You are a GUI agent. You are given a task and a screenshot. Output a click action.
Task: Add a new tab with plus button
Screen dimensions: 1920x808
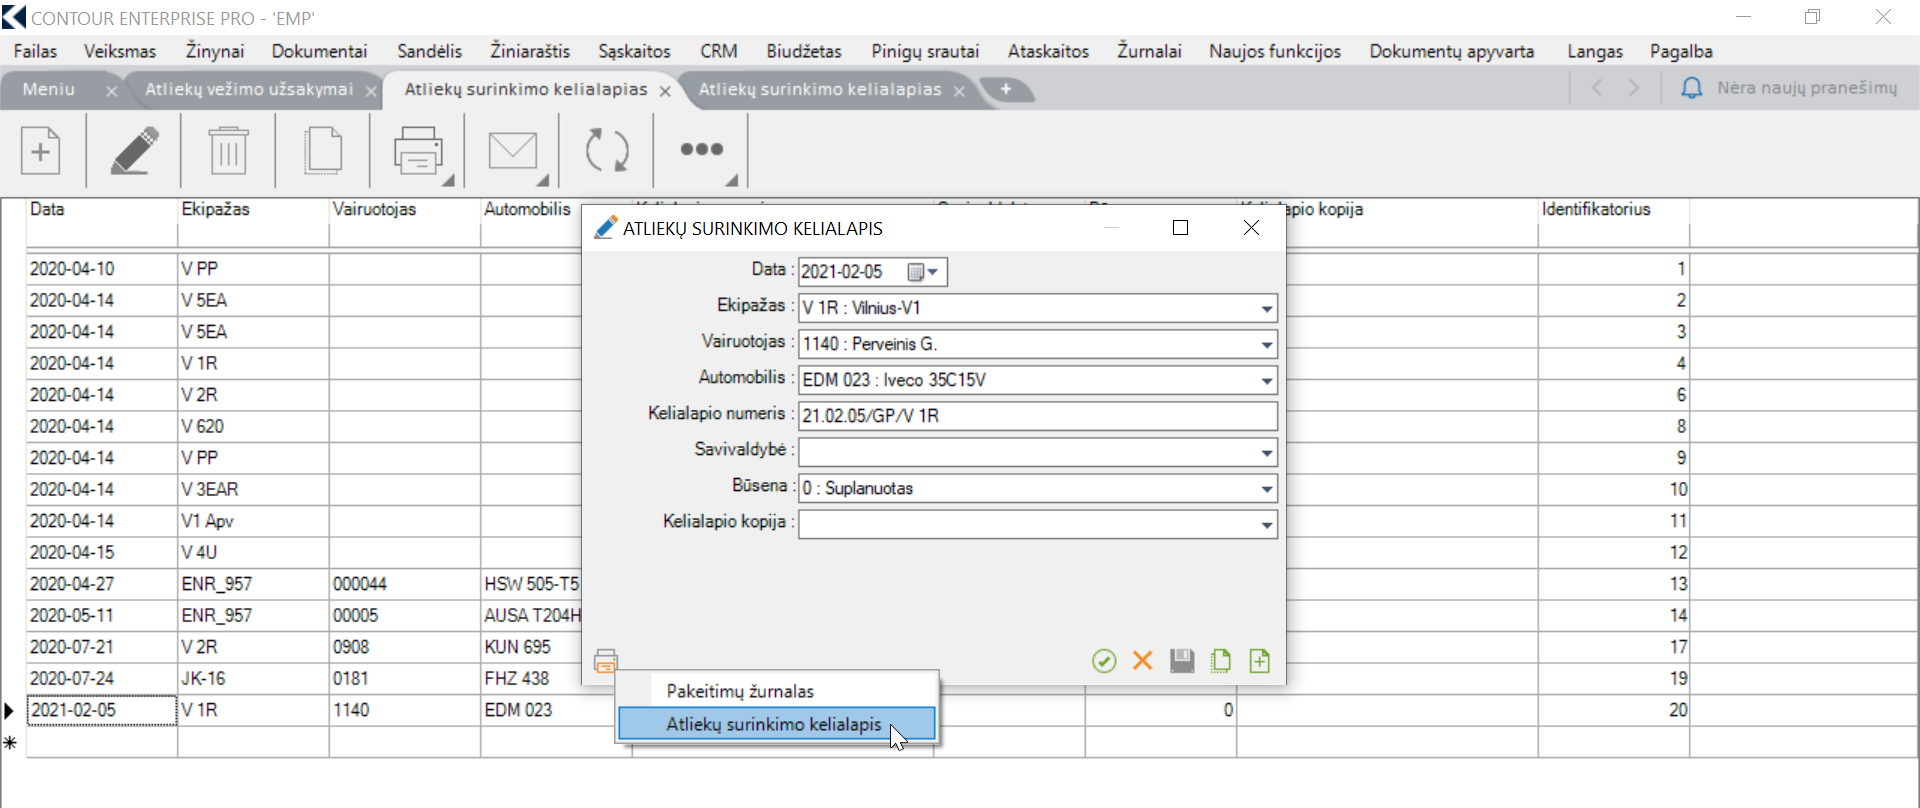pos(1006,89)
